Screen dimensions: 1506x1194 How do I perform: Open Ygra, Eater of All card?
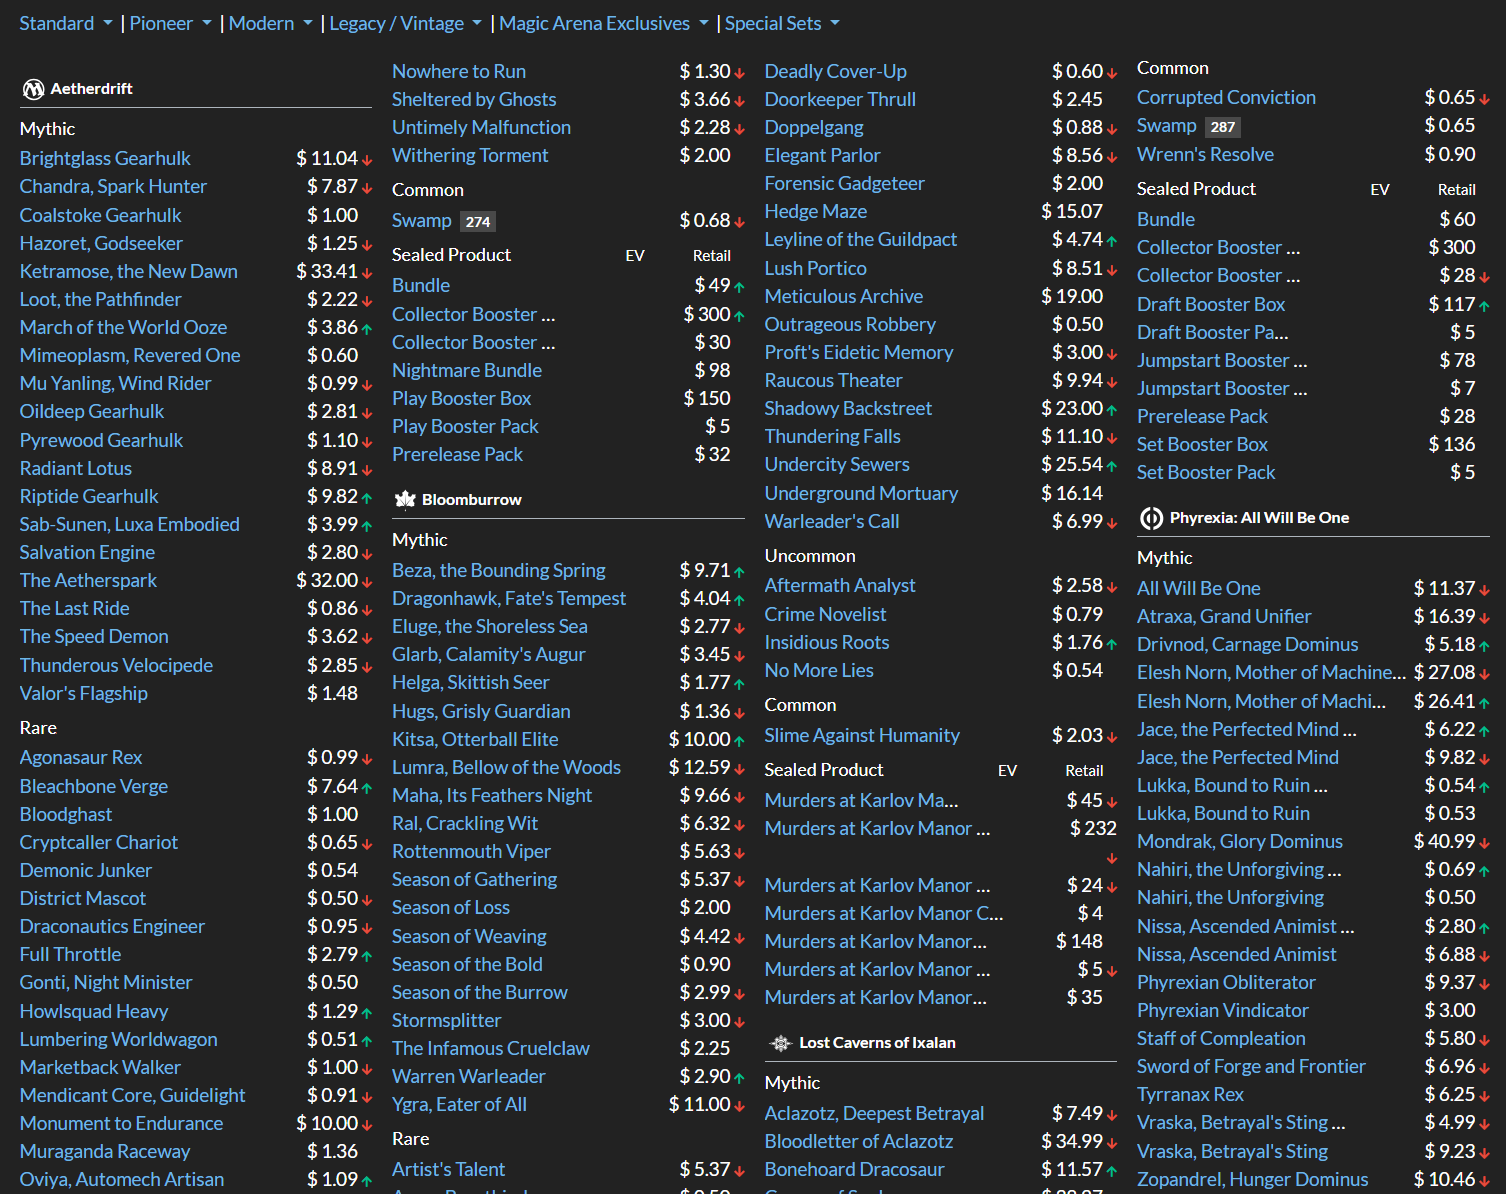(x=459, y=1104)
